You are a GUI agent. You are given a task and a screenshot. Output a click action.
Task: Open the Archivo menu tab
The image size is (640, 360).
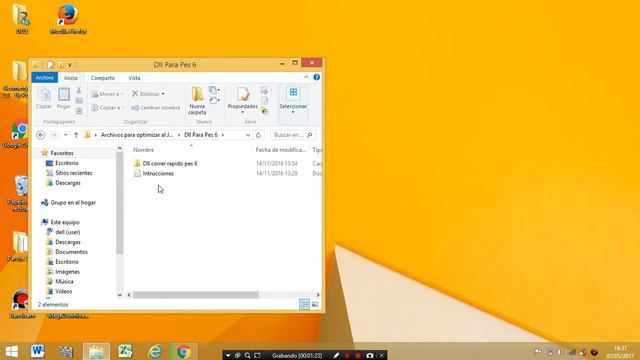click(x=44, y=78)
